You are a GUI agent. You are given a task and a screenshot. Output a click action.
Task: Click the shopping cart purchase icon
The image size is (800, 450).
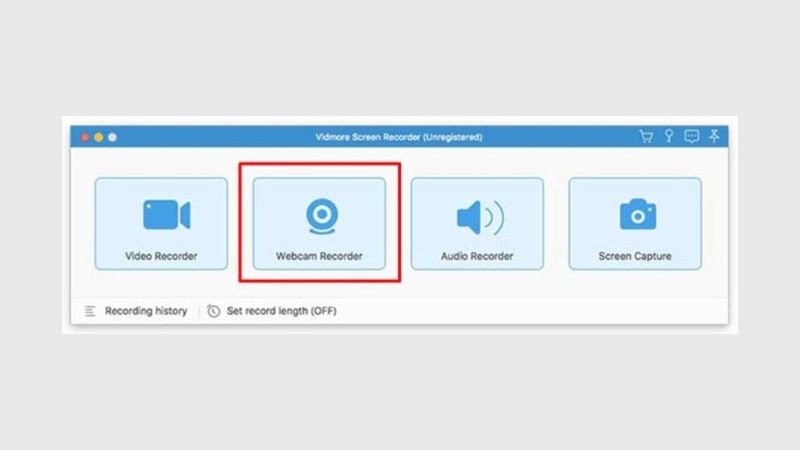(646, 136)
